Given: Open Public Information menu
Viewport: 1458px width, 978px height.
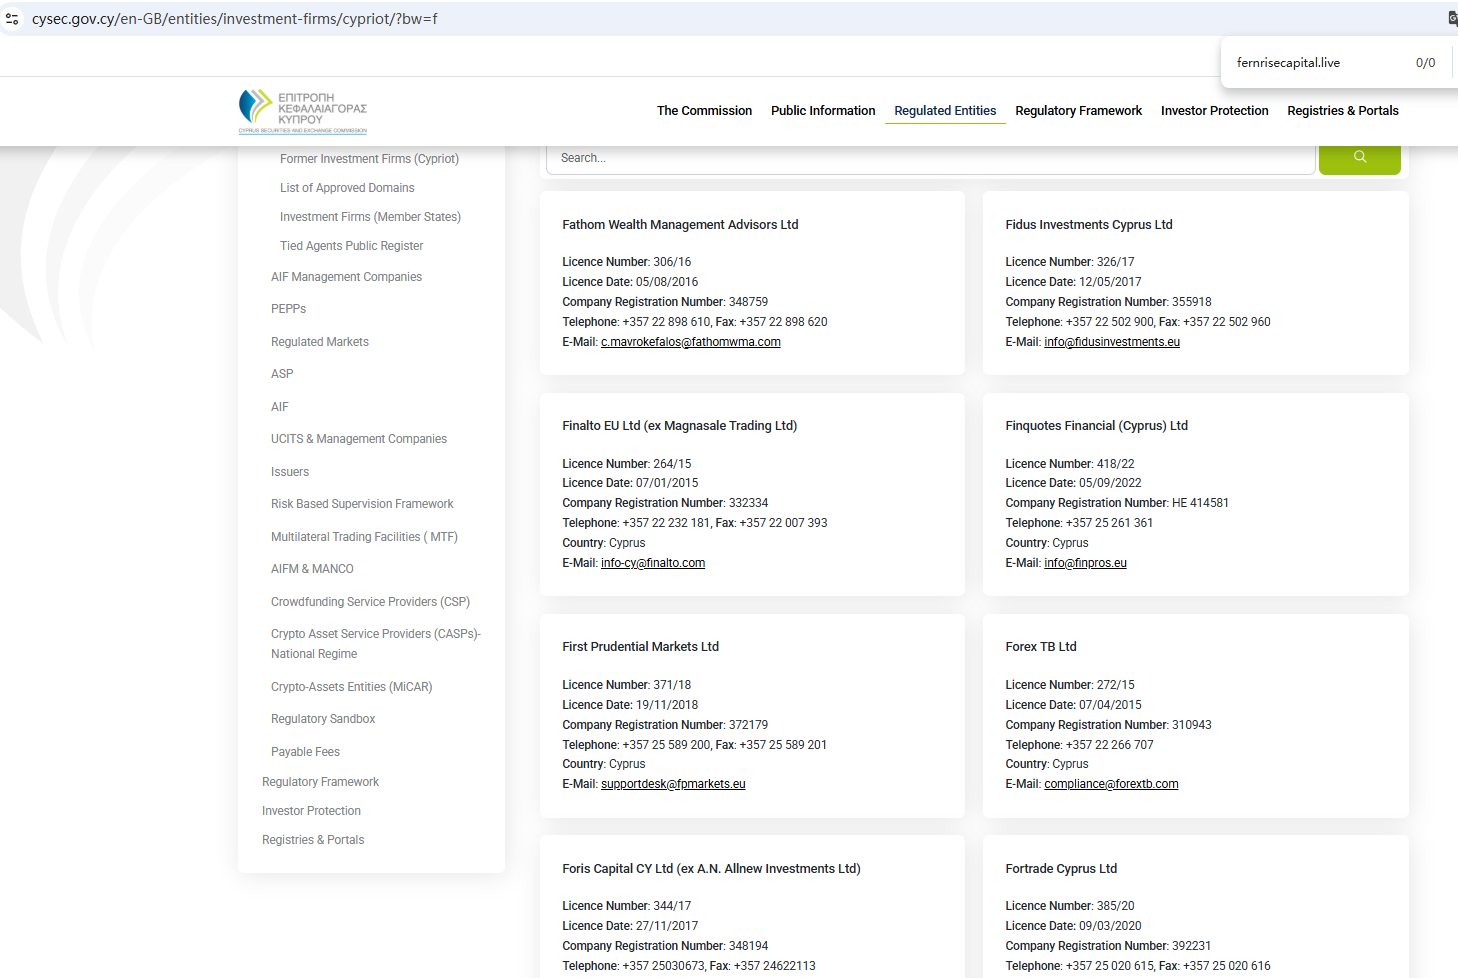Looking at the screenshot, I should [822, 111].
